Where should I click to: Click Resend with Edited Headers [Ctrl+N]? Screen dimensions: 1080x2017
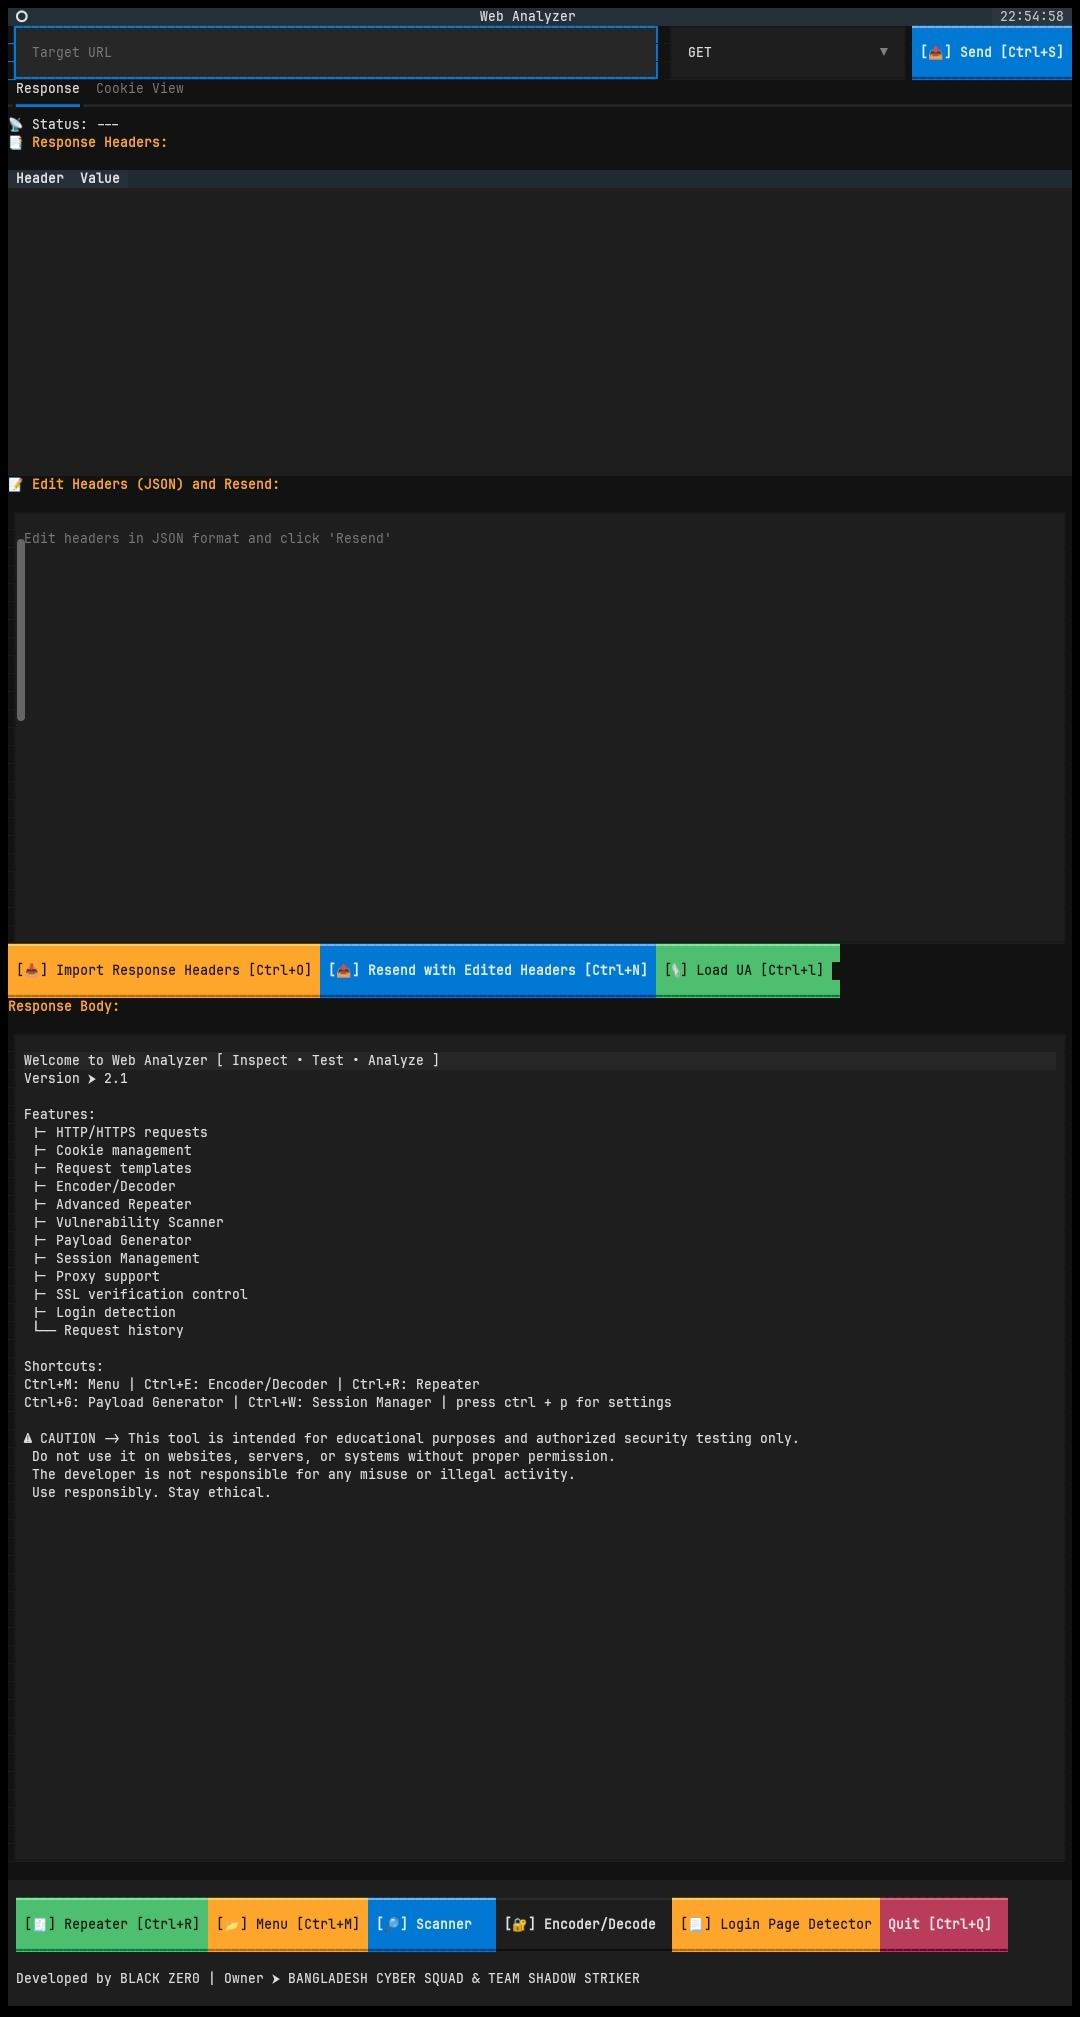click(488, 970)
